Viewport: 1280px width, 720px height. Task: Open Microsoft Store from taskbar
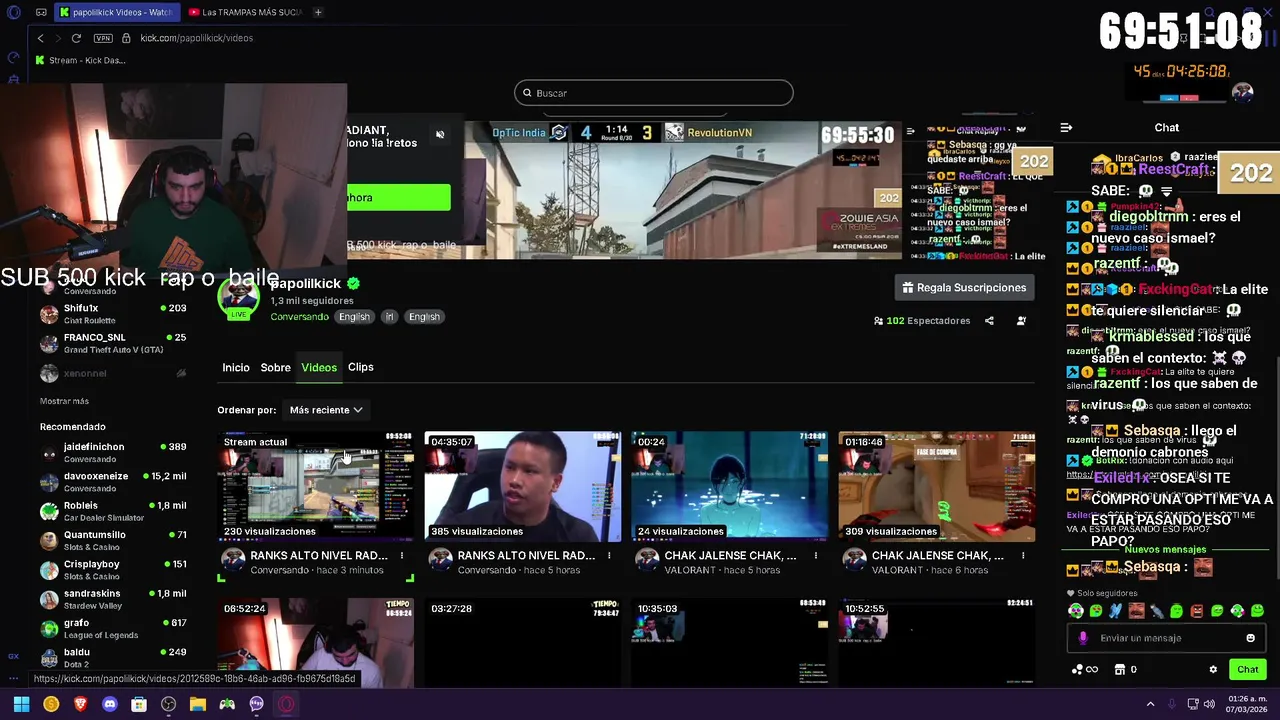(x=139, y=704)
